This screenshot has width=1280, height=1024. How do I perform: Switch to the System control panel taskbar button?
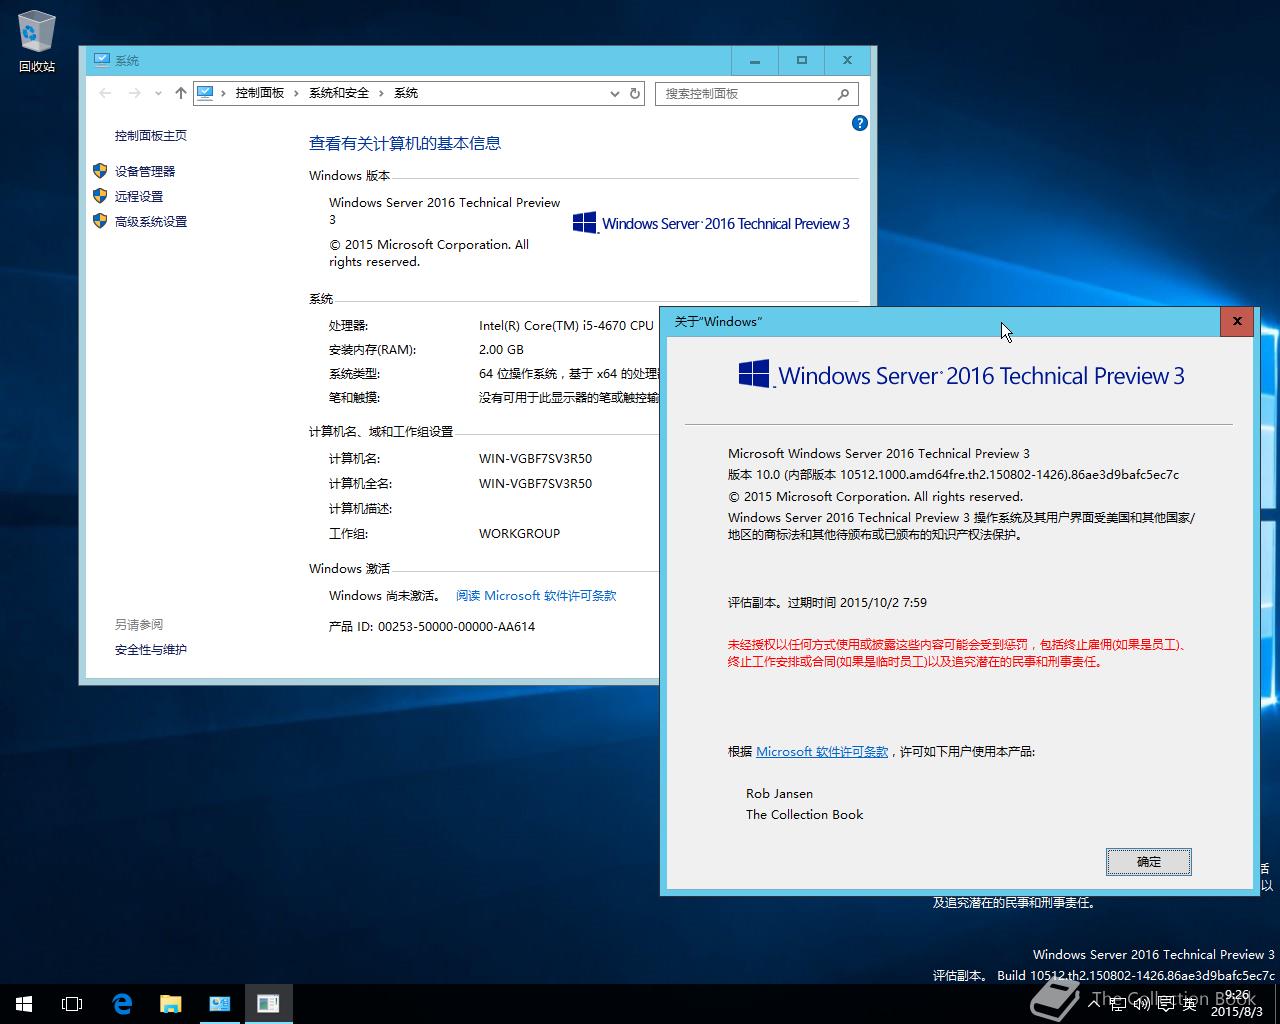(x=220, y=1004)
